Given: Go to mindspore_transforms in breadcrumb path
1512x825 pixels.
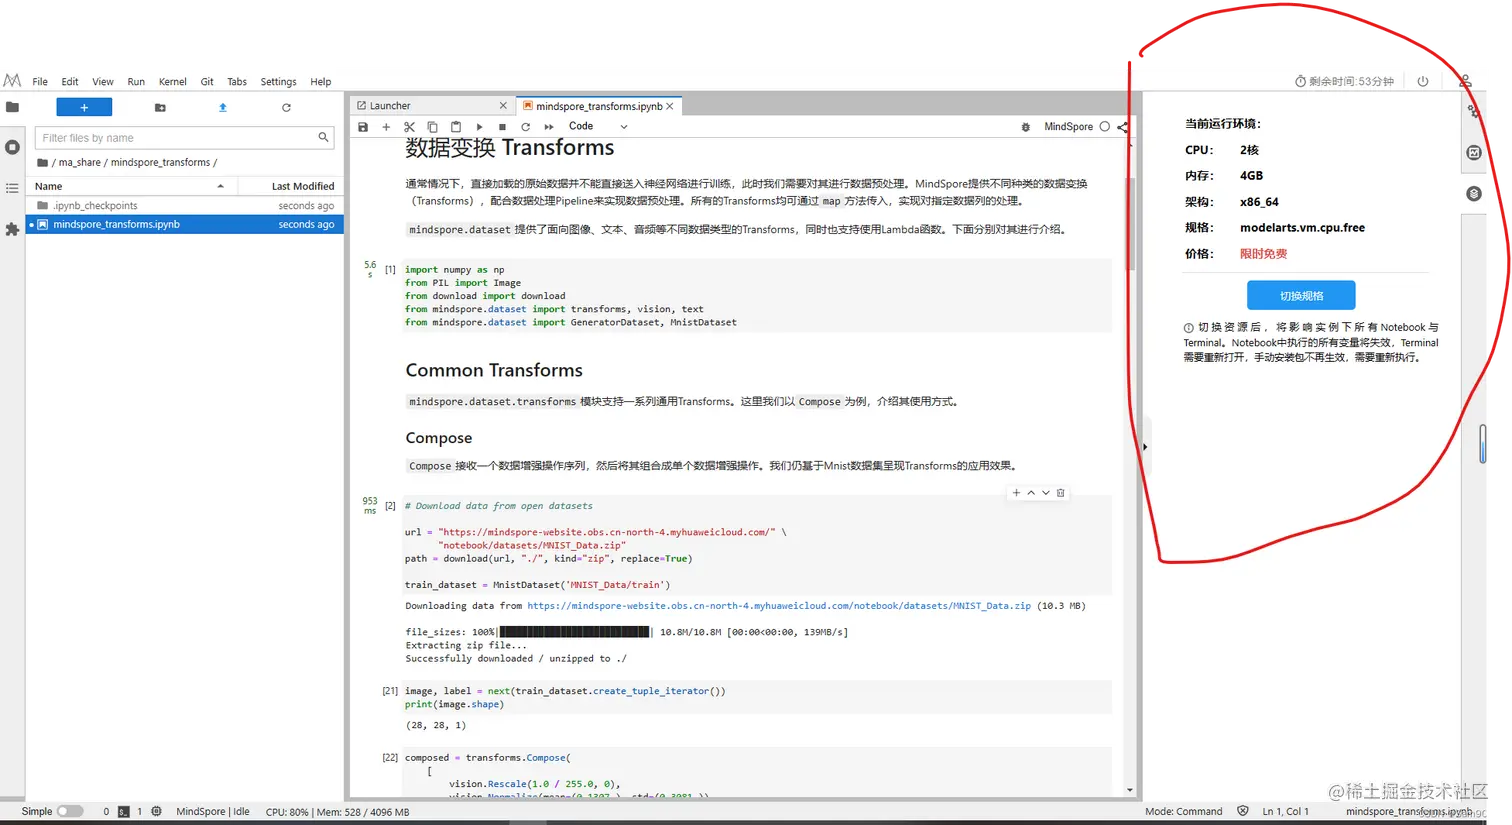Looking at the screenshot, I should (160, 162).
